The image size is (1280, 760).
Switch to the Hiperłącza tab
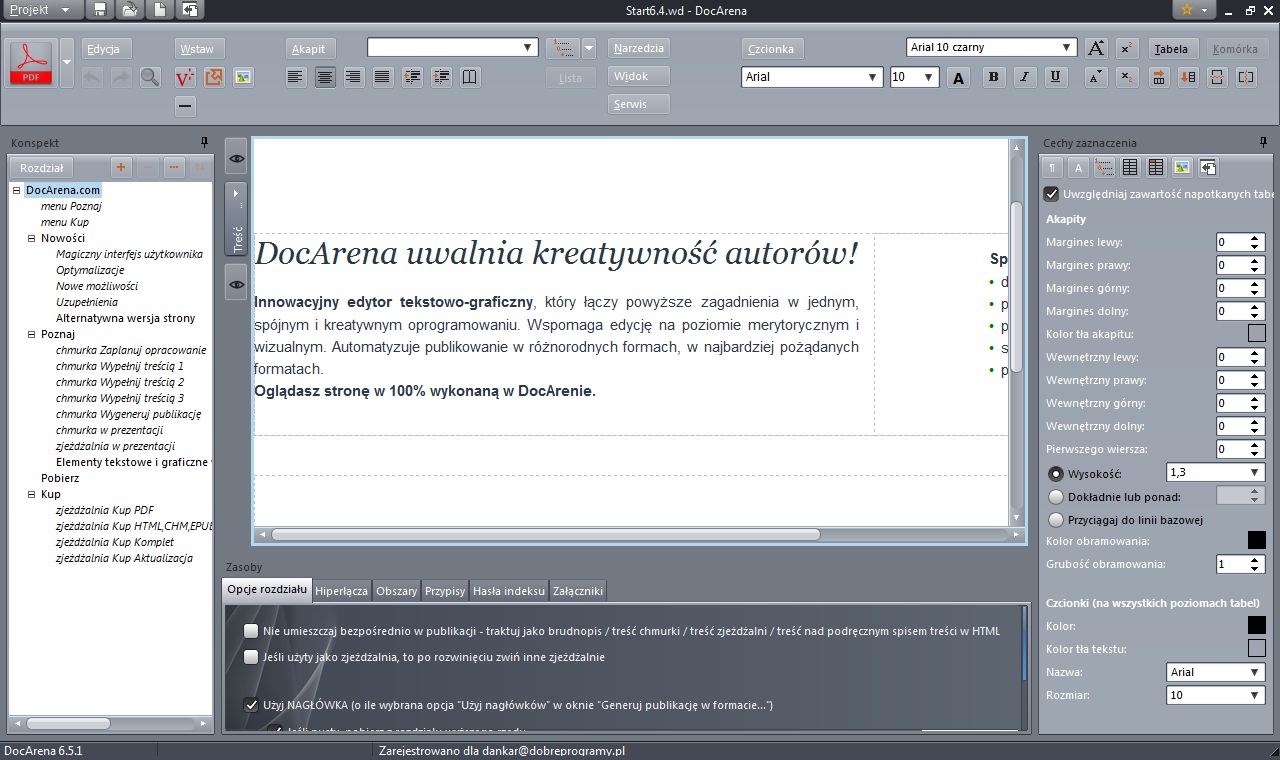click(342, 591)
